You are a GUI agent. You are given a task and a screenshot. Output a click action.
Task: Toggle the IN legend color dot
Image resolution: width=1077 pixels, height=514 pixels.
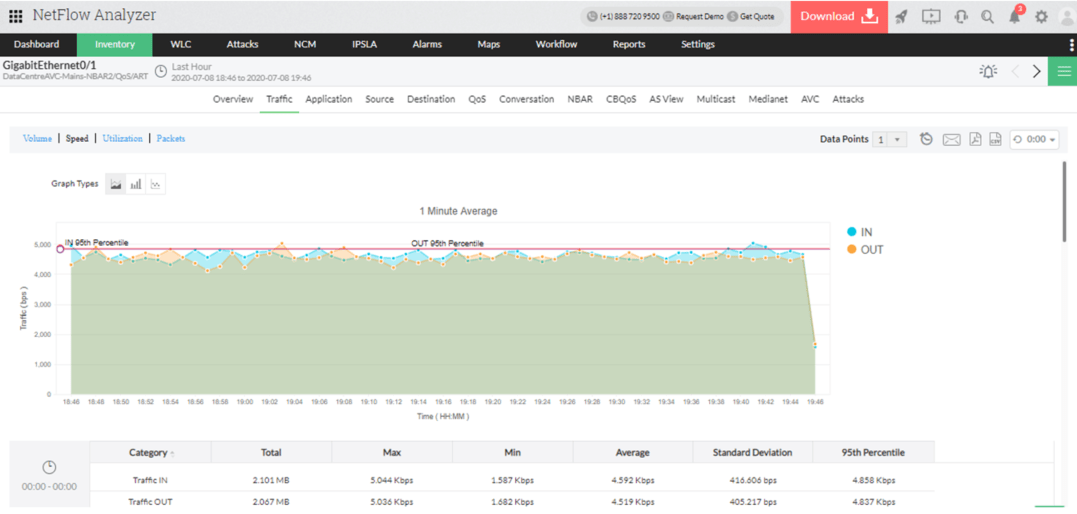click(x=852, y=232)
